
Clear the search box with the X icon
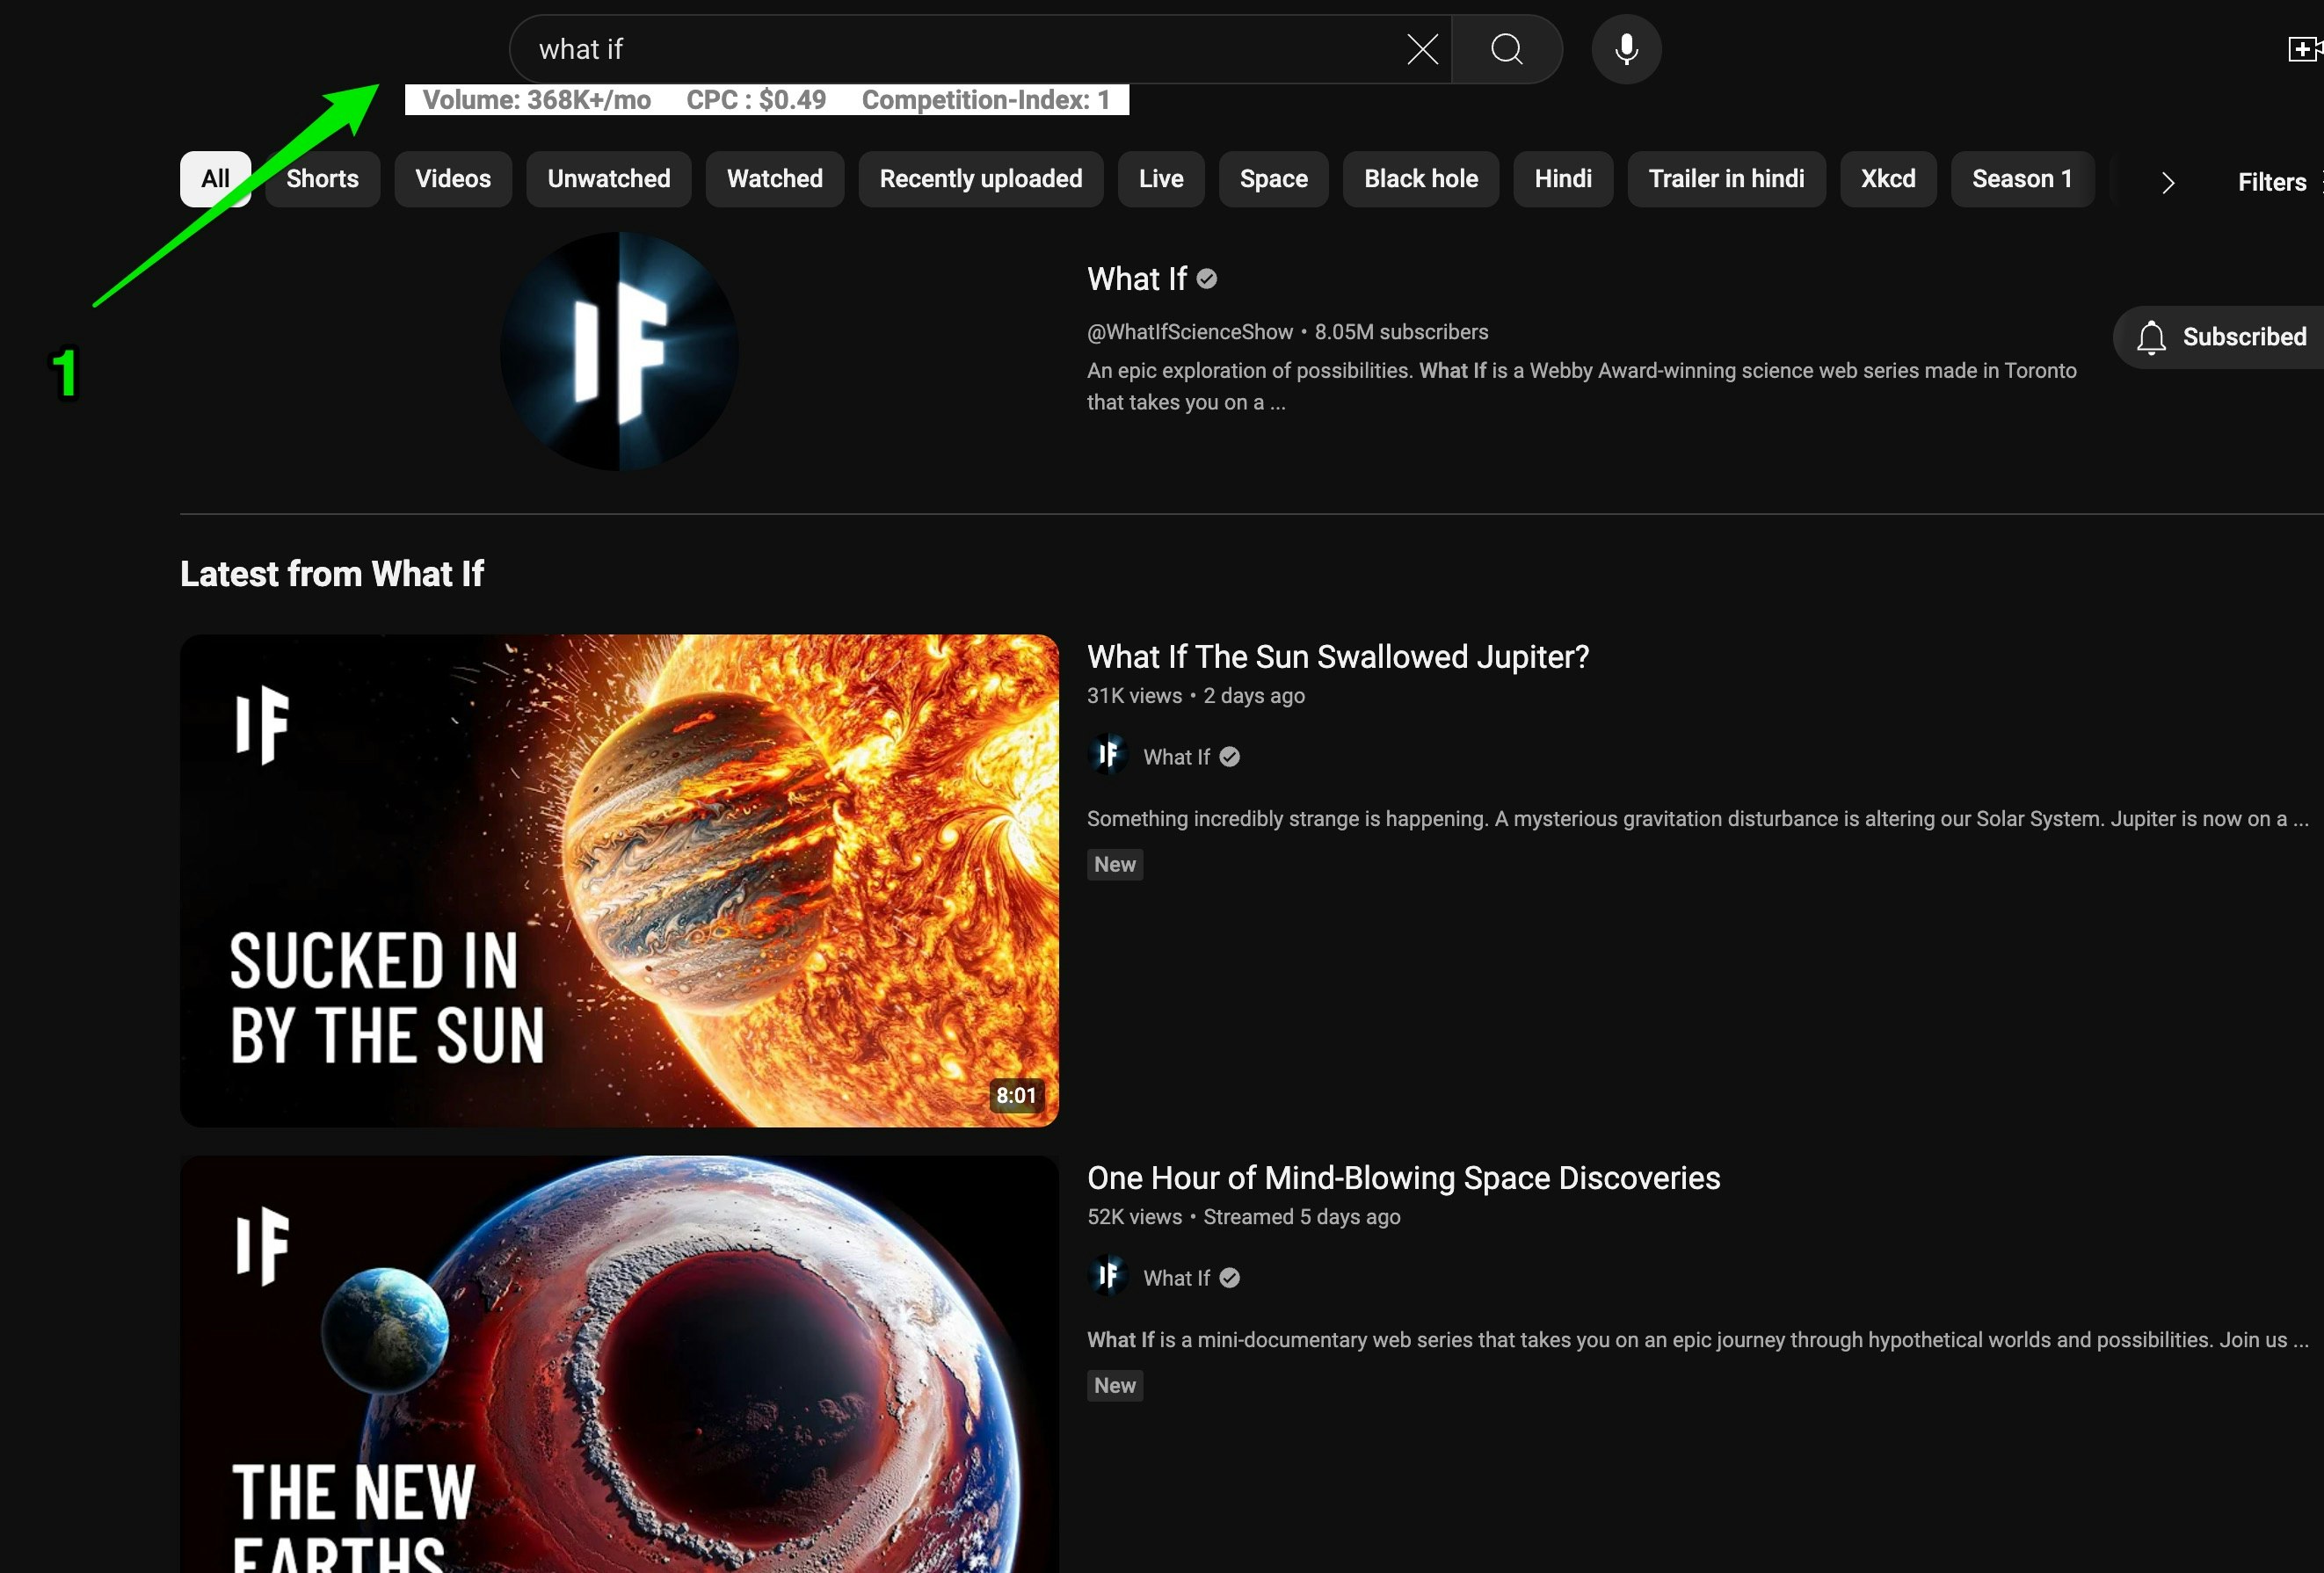coord(1422,49)
